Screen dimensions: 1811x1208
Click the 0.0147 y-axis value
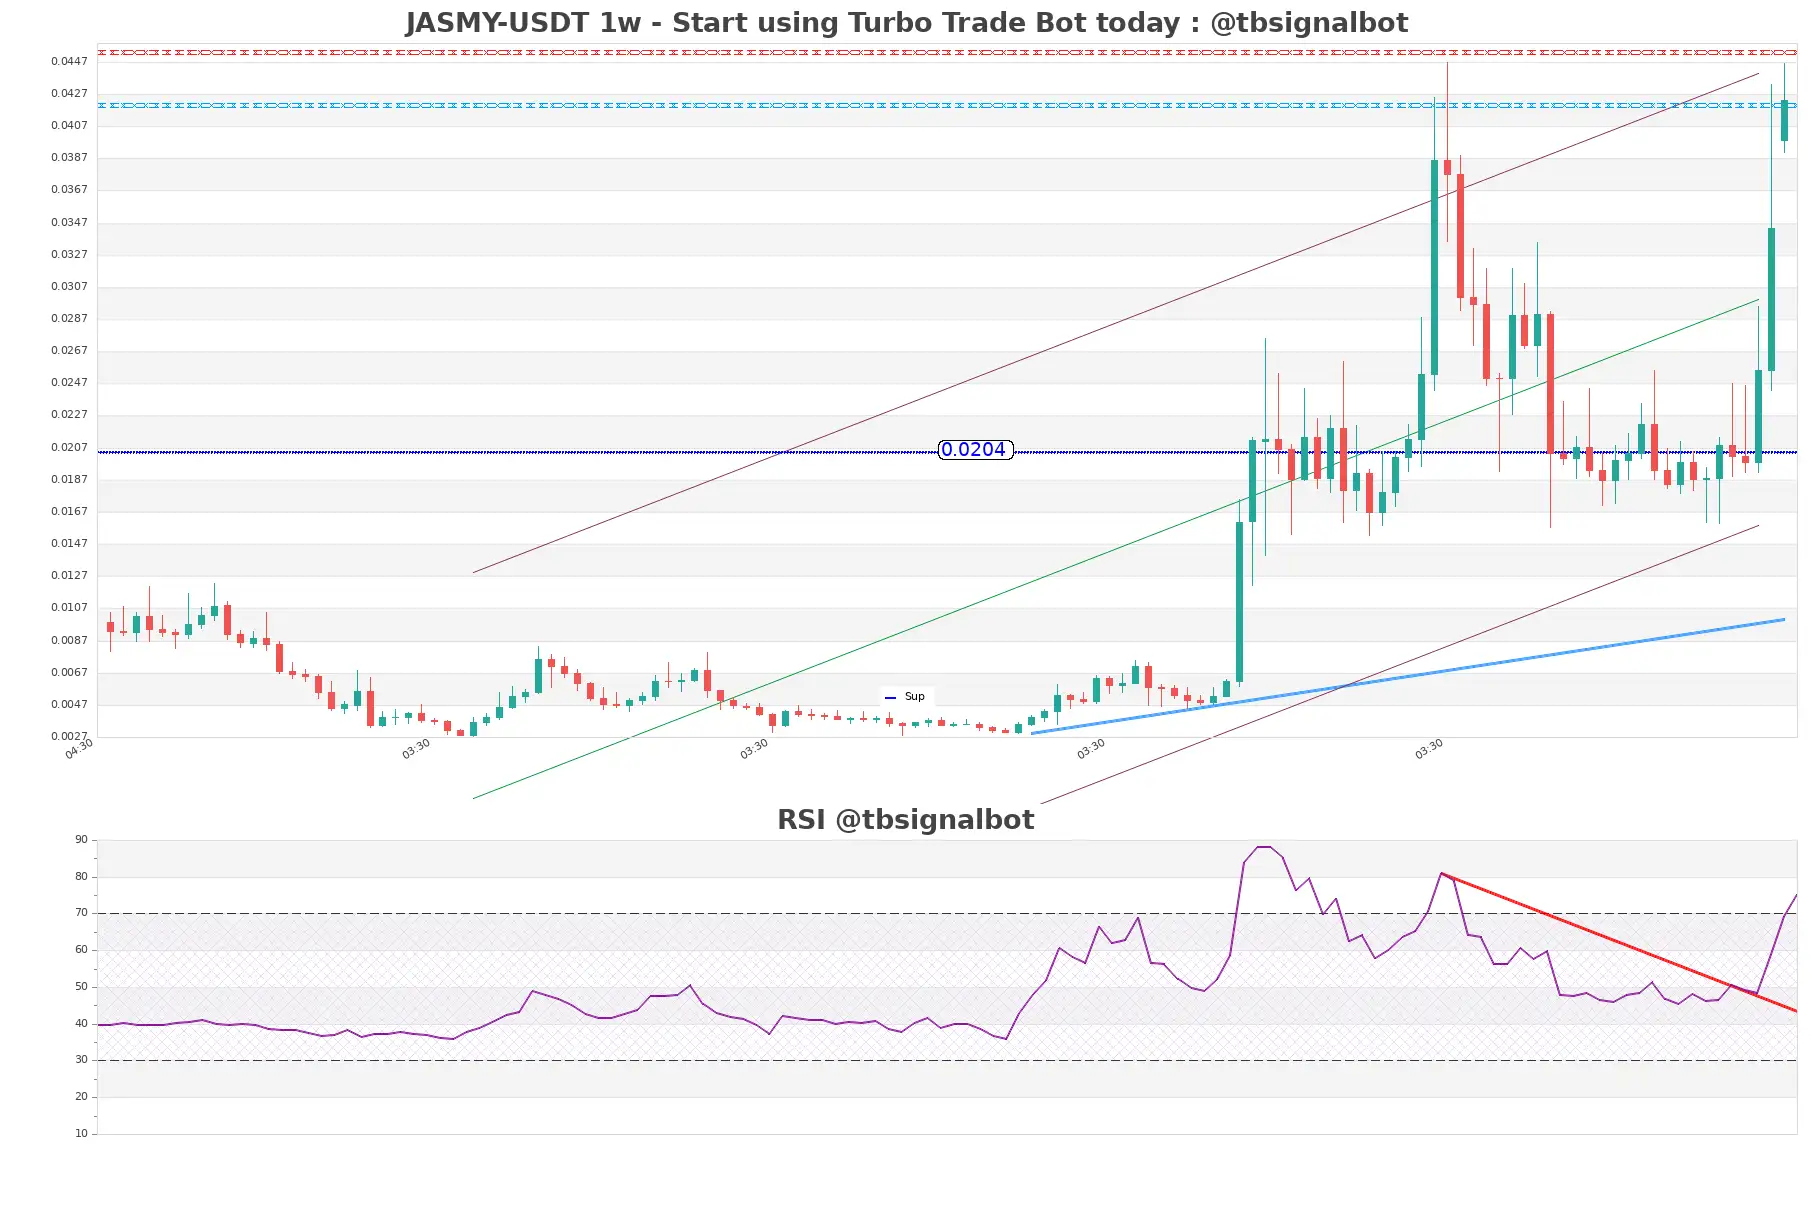[x=69, y=543]
